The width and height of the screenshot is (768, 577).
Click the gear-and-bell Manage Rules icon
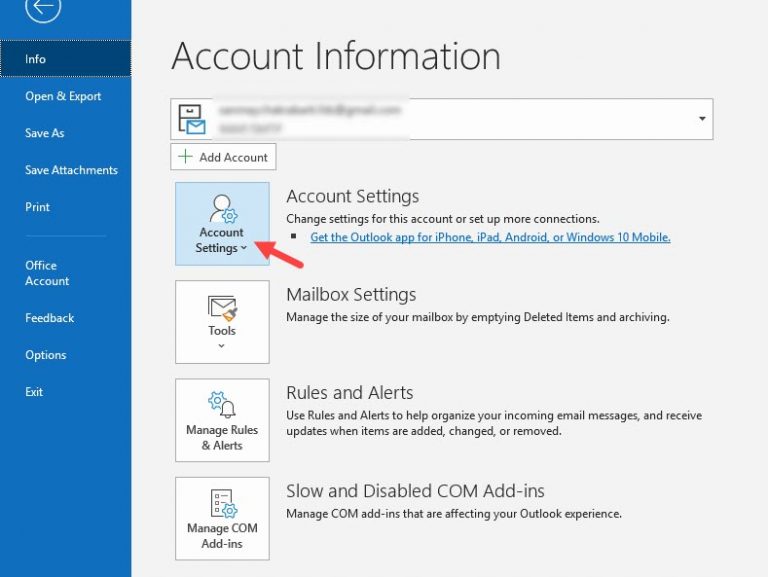pyautogui.click(x=222, y=405)
